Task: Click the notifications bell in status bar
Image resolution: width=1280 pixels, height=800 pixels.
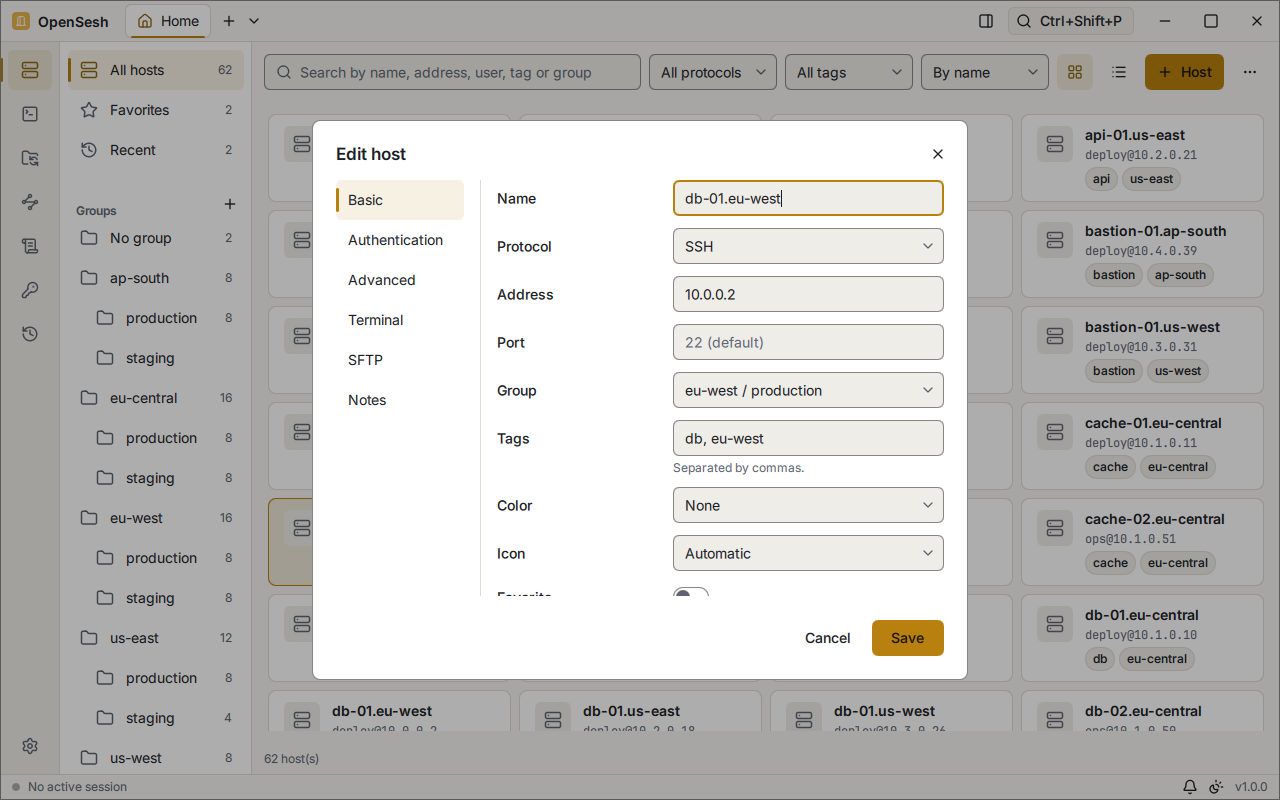Action: click(x=1190, y=787)
